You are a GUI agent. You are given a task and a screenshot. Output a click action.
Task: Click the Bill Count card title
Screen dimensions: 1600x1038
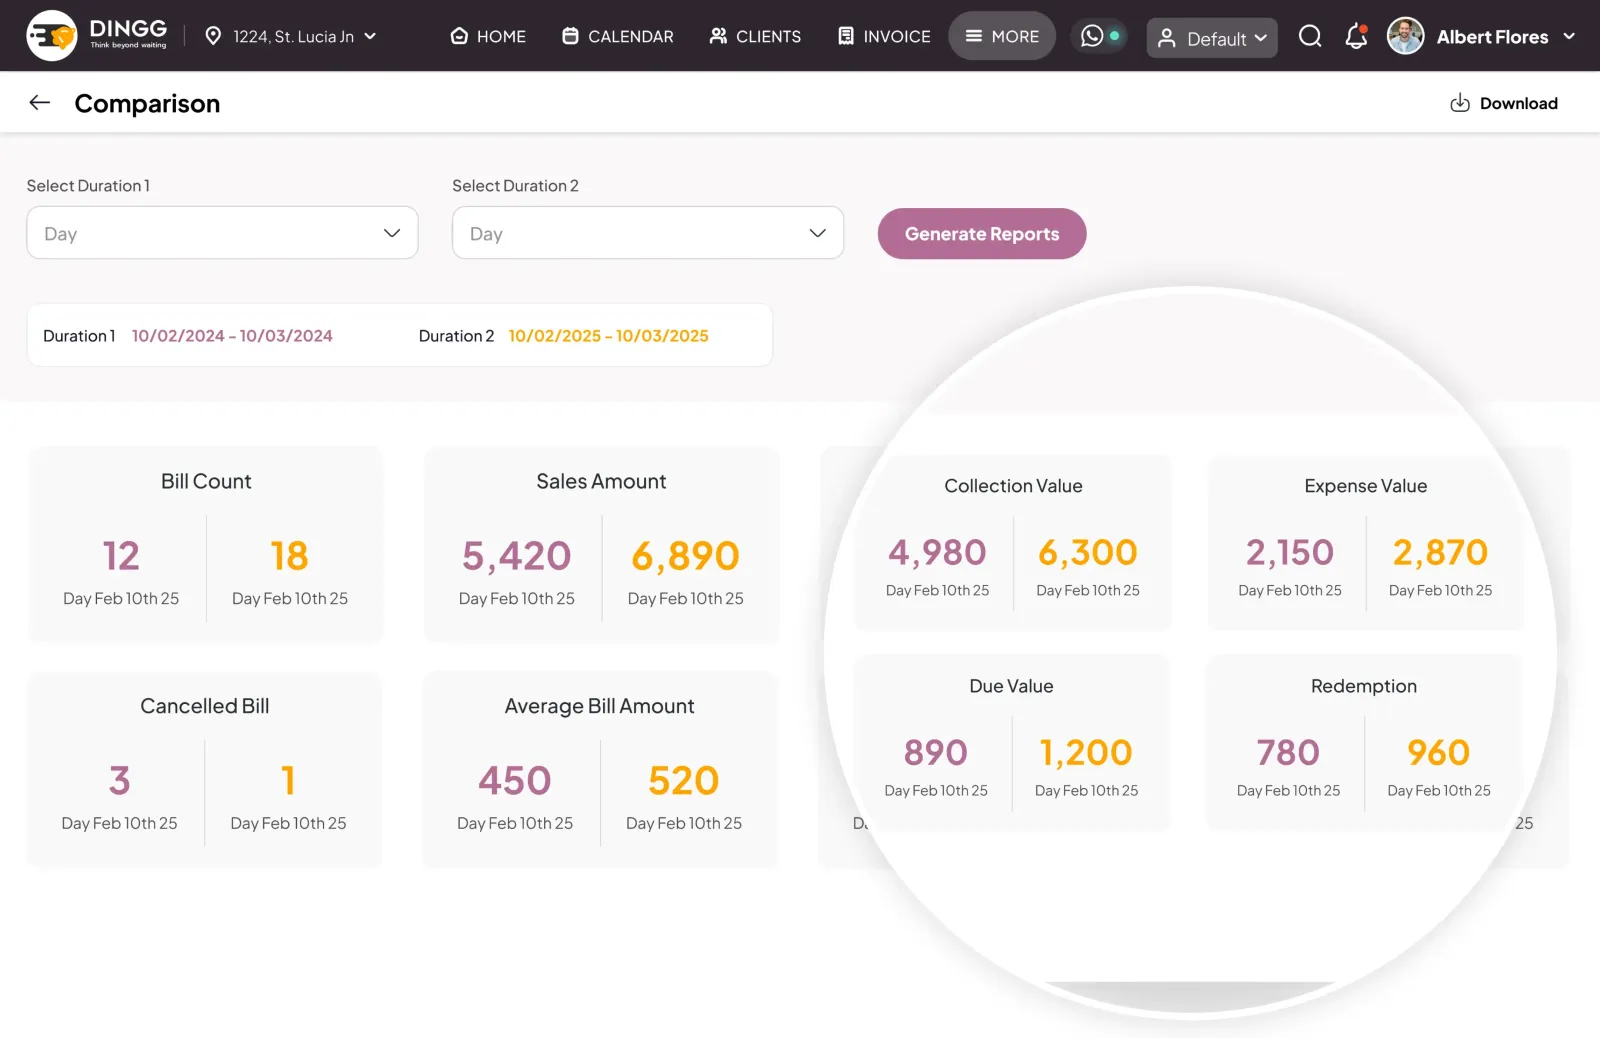coord(206,481)
